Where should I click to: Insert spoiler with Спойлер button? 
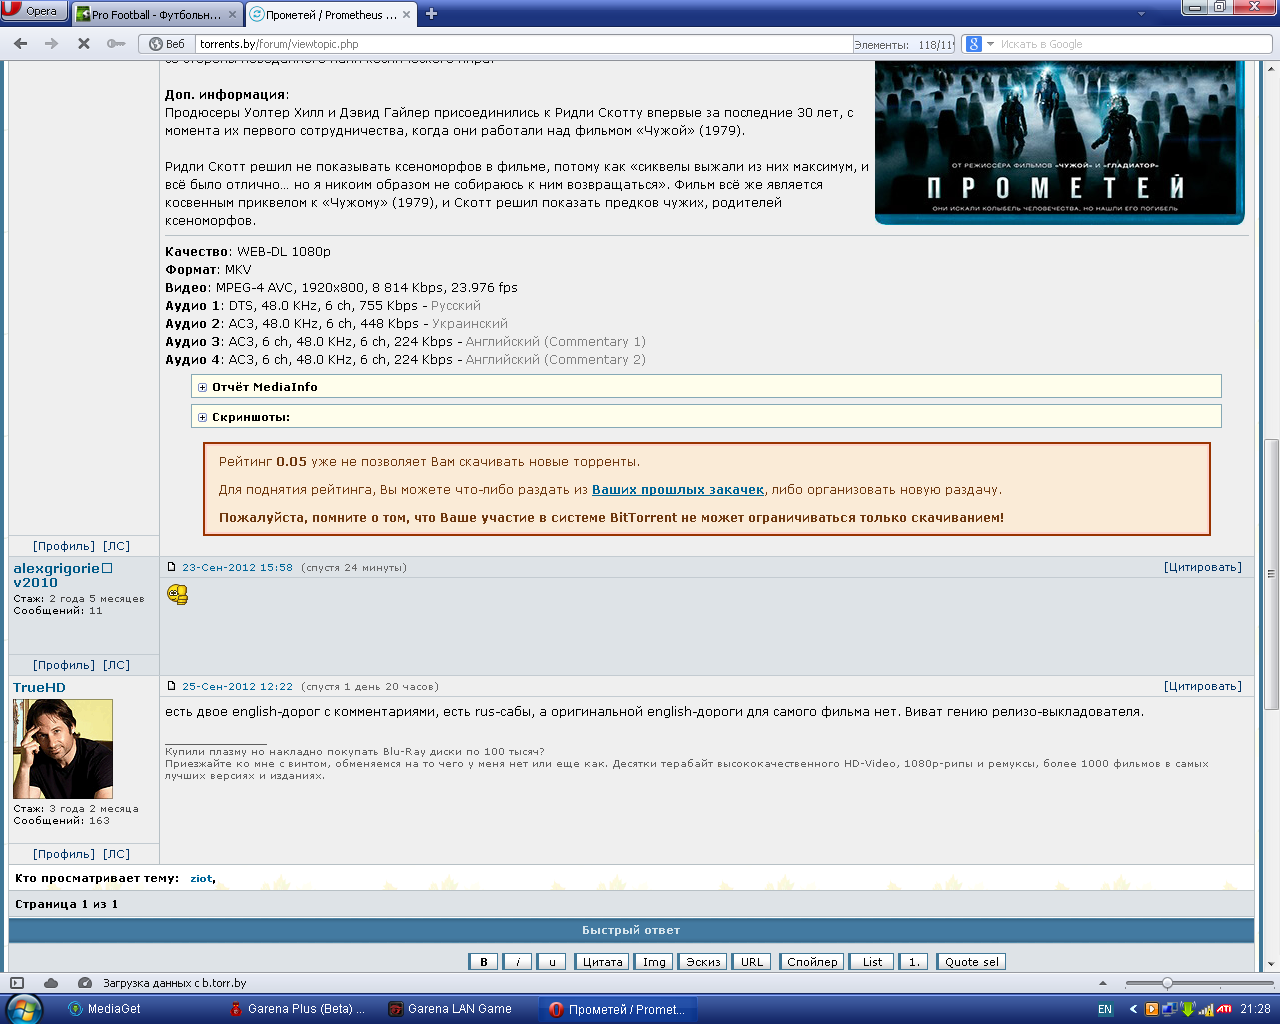[x=812, y=962]
